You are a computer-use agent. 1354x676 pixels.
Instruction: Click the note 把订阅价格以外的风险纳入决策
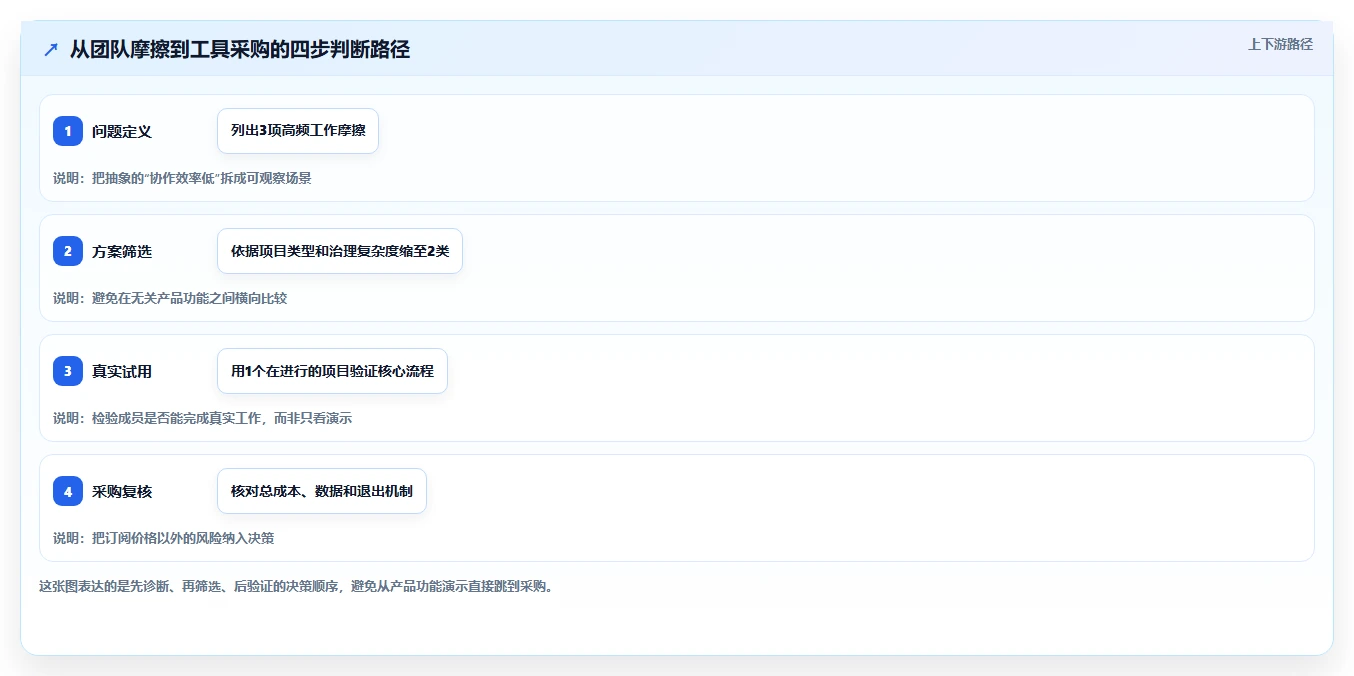tap(163, 538)
